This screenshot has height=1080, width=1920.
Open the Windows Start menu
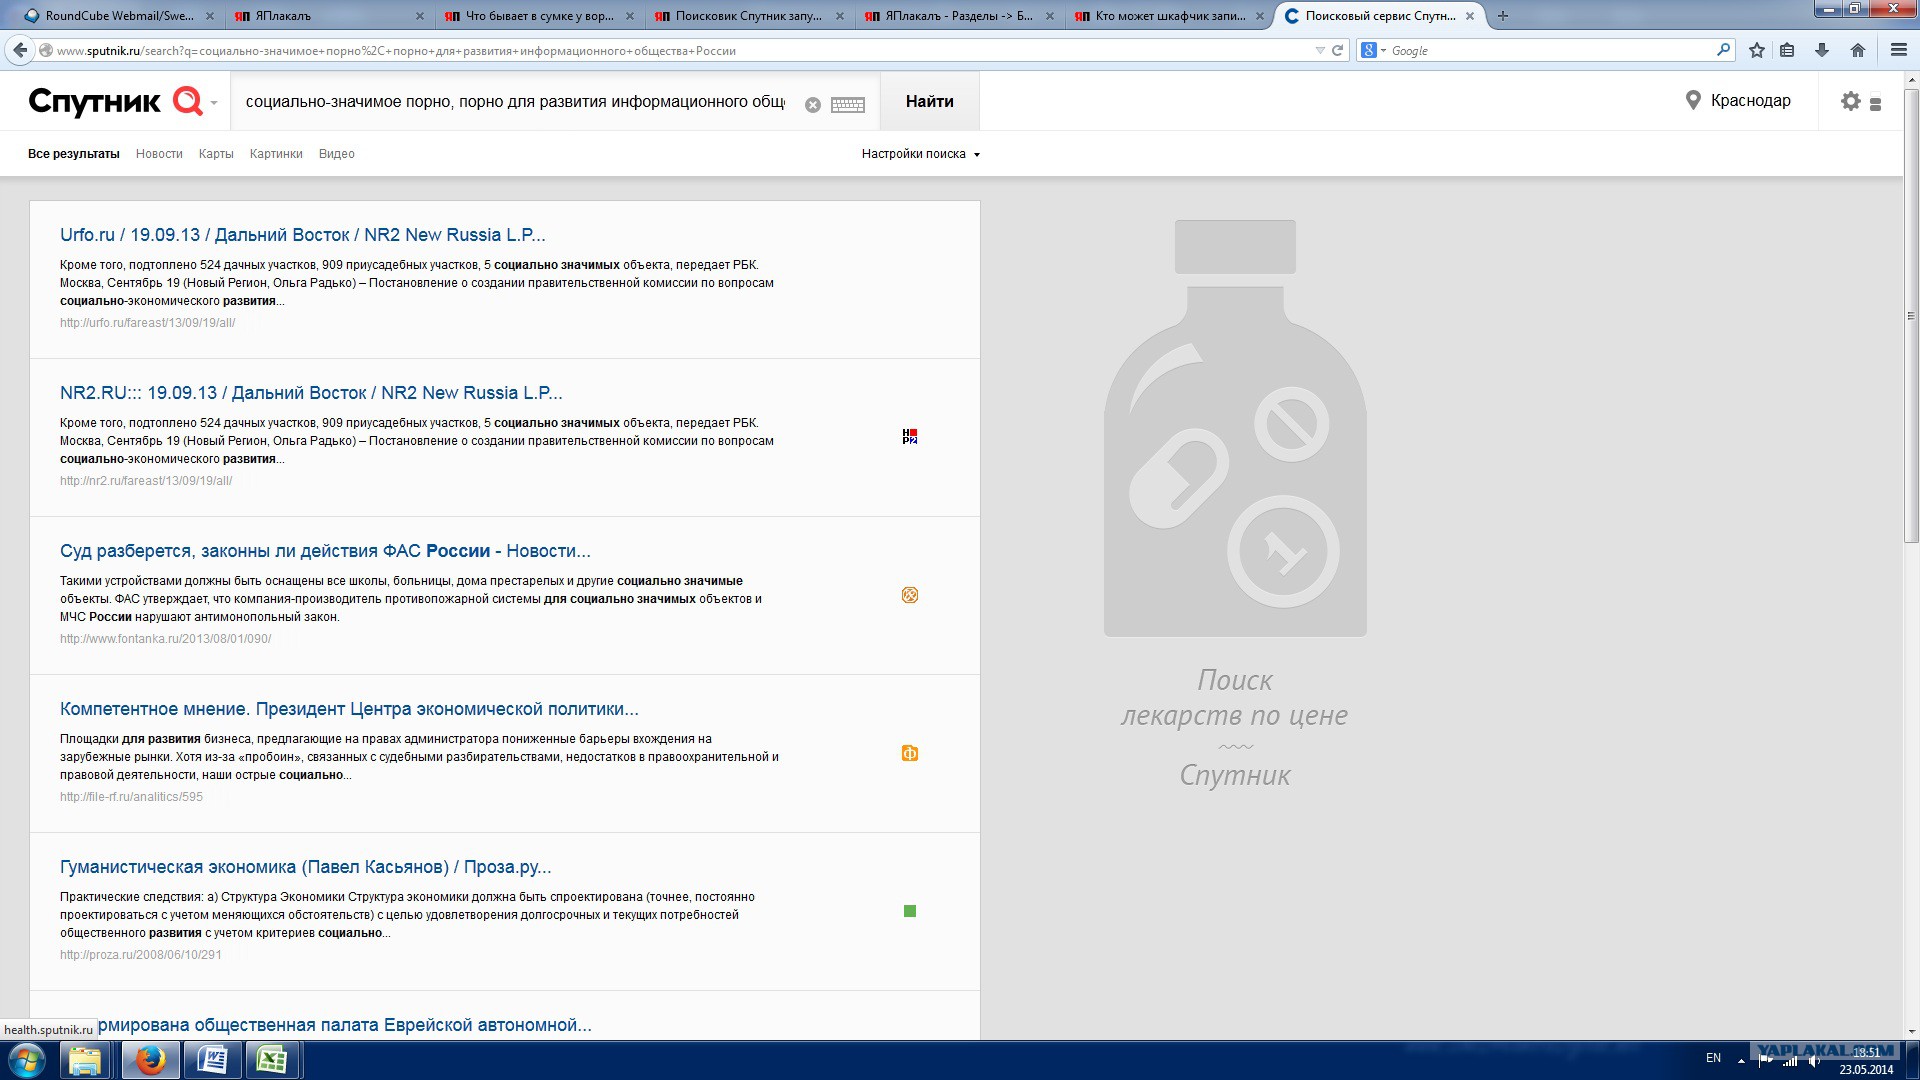point(26,1060)
